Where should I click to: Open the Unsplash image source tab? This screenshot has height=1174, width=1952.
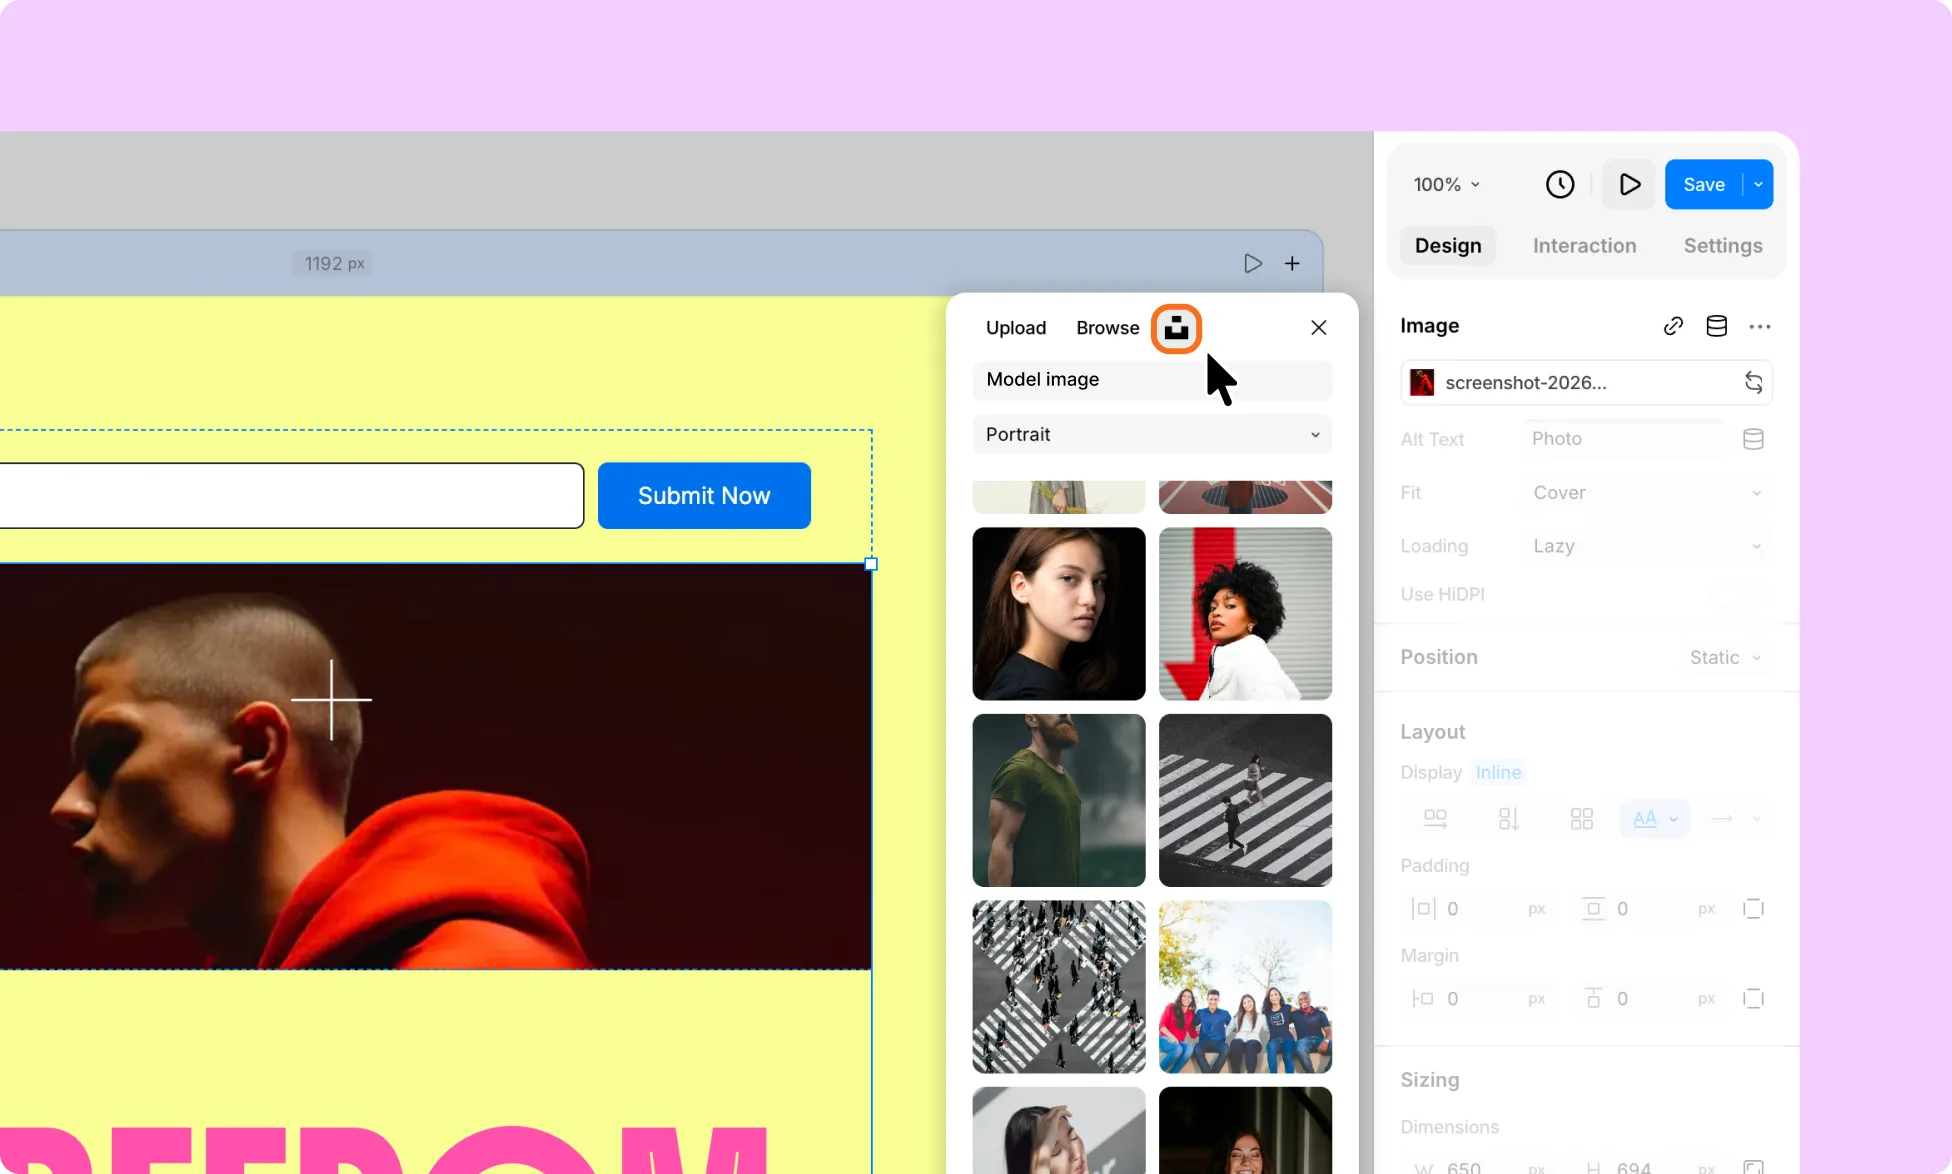point(1176,328)
